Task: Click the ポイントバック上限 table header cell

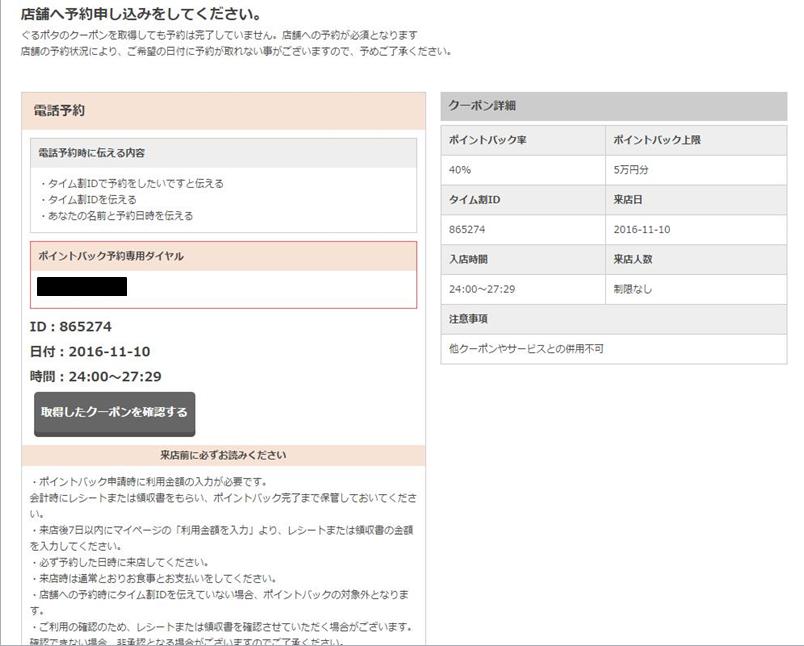Action: click(x=657, y=140)
